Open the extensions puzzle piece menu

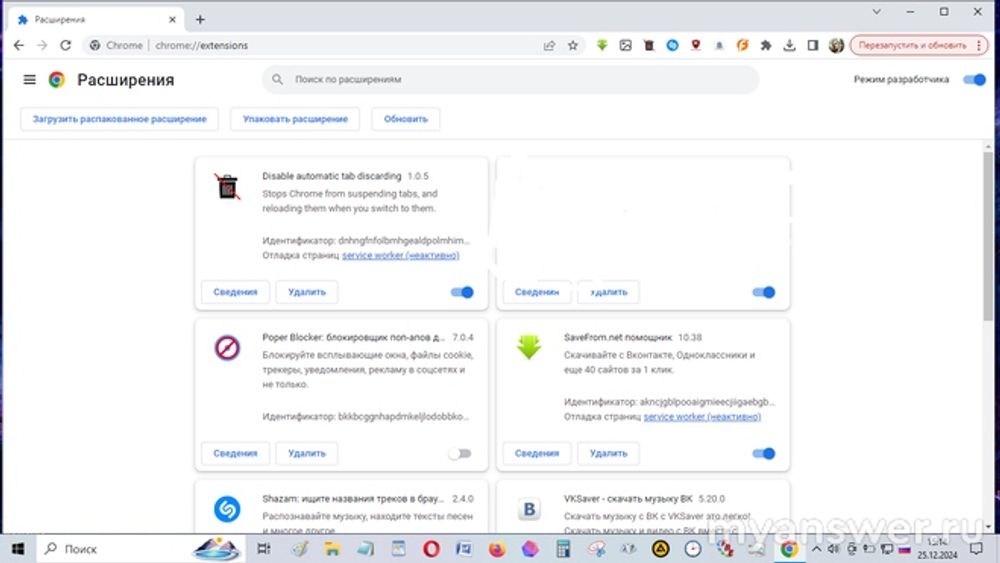766,45
